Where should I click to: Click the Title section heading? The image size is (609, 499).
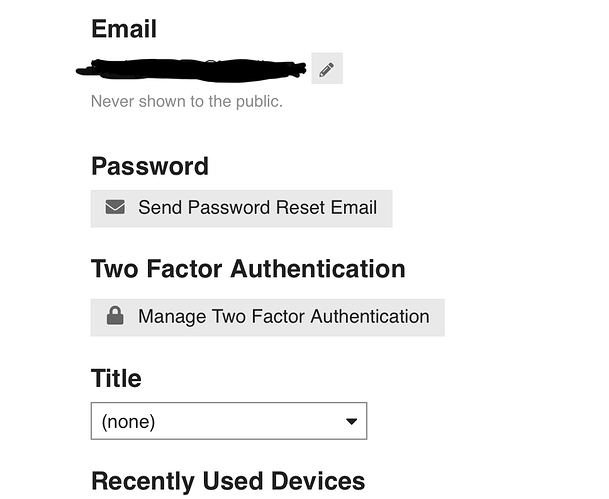tap(116, 378)
